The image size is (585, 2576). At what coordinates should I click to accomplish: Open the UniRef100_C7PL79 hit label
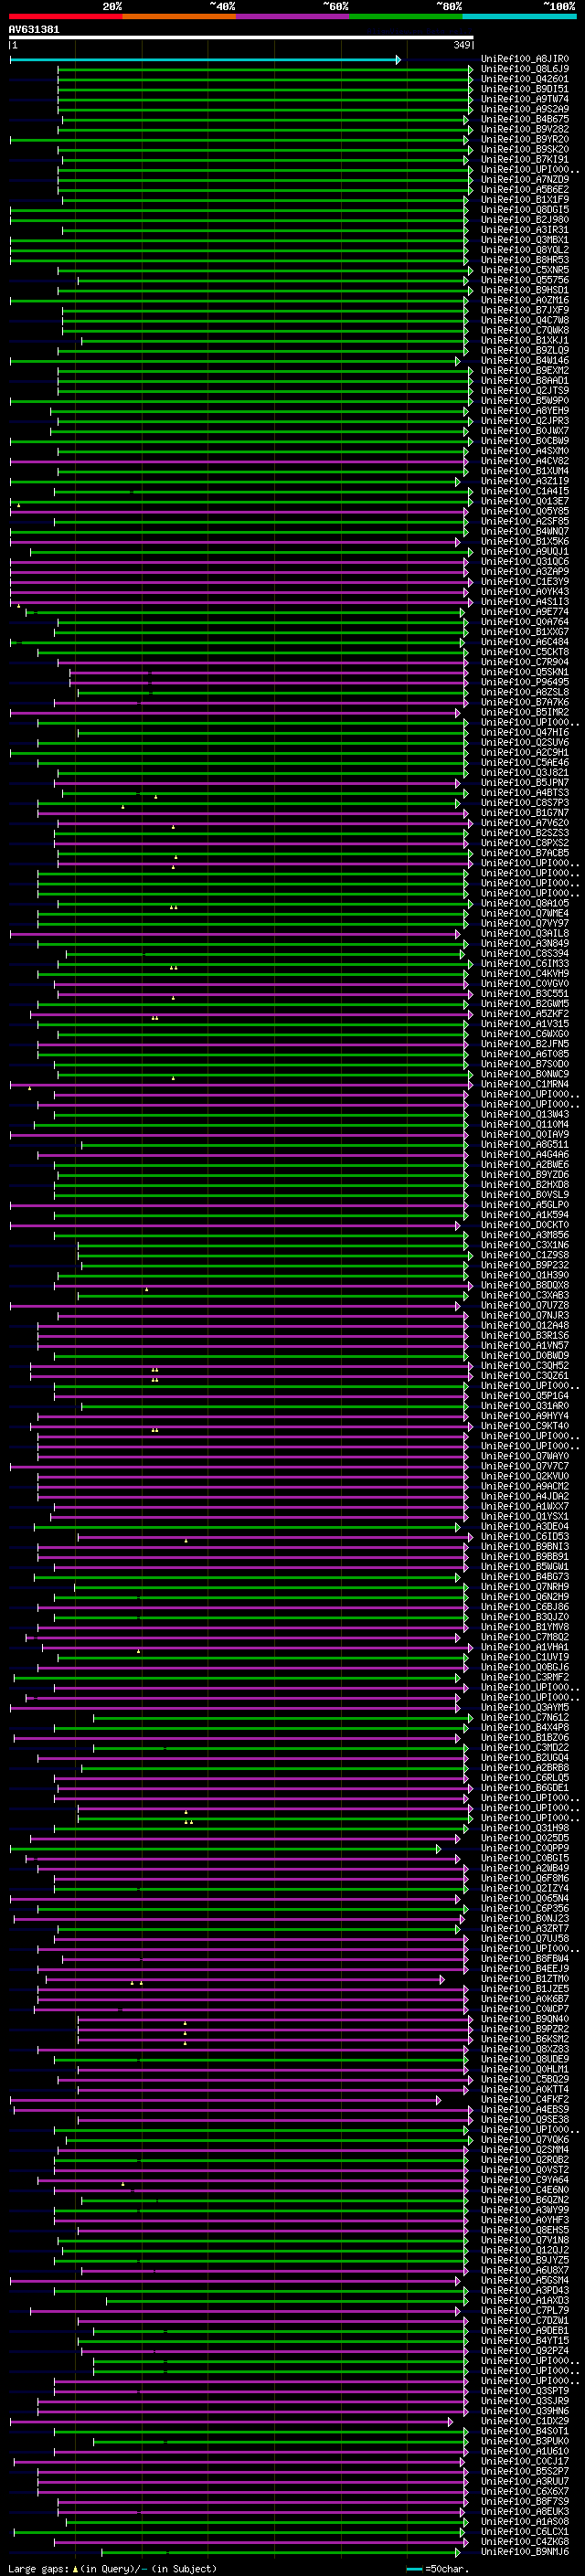coord(524,2310)
